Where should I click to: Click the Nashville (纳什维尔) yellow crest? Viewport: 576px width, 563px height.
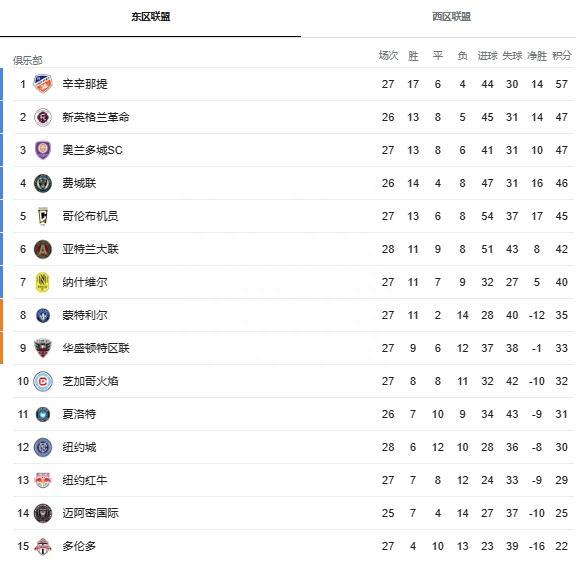pos(43,282)
